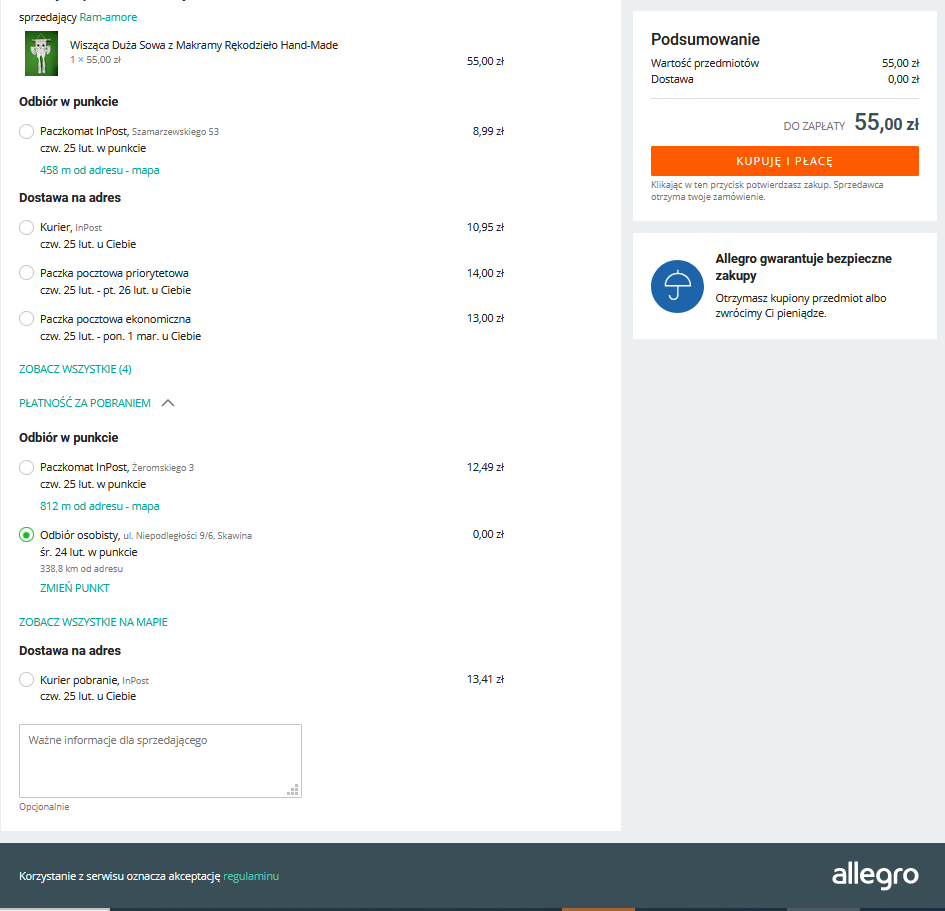Image resolution: width=945 pixels, height=911 pixels.
Task: Open the Wisząca Duża Sowa product title
Action: click(x=204, y=45)
